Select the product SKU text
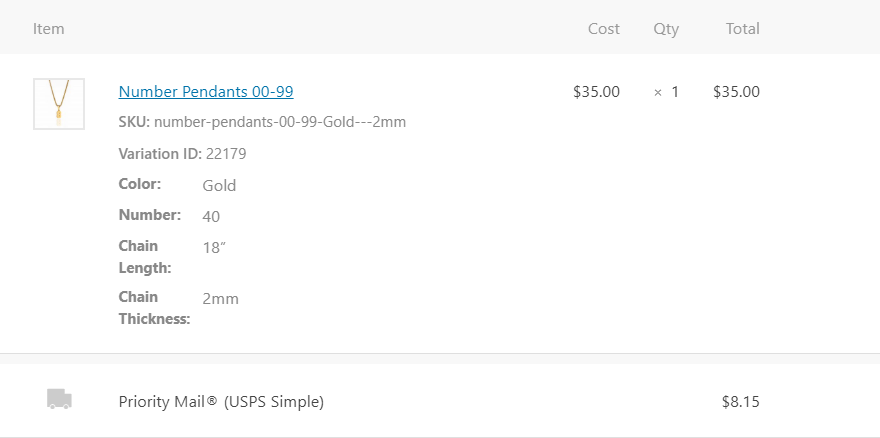Screen dimensions: 880x438 [x=262, y=122]
